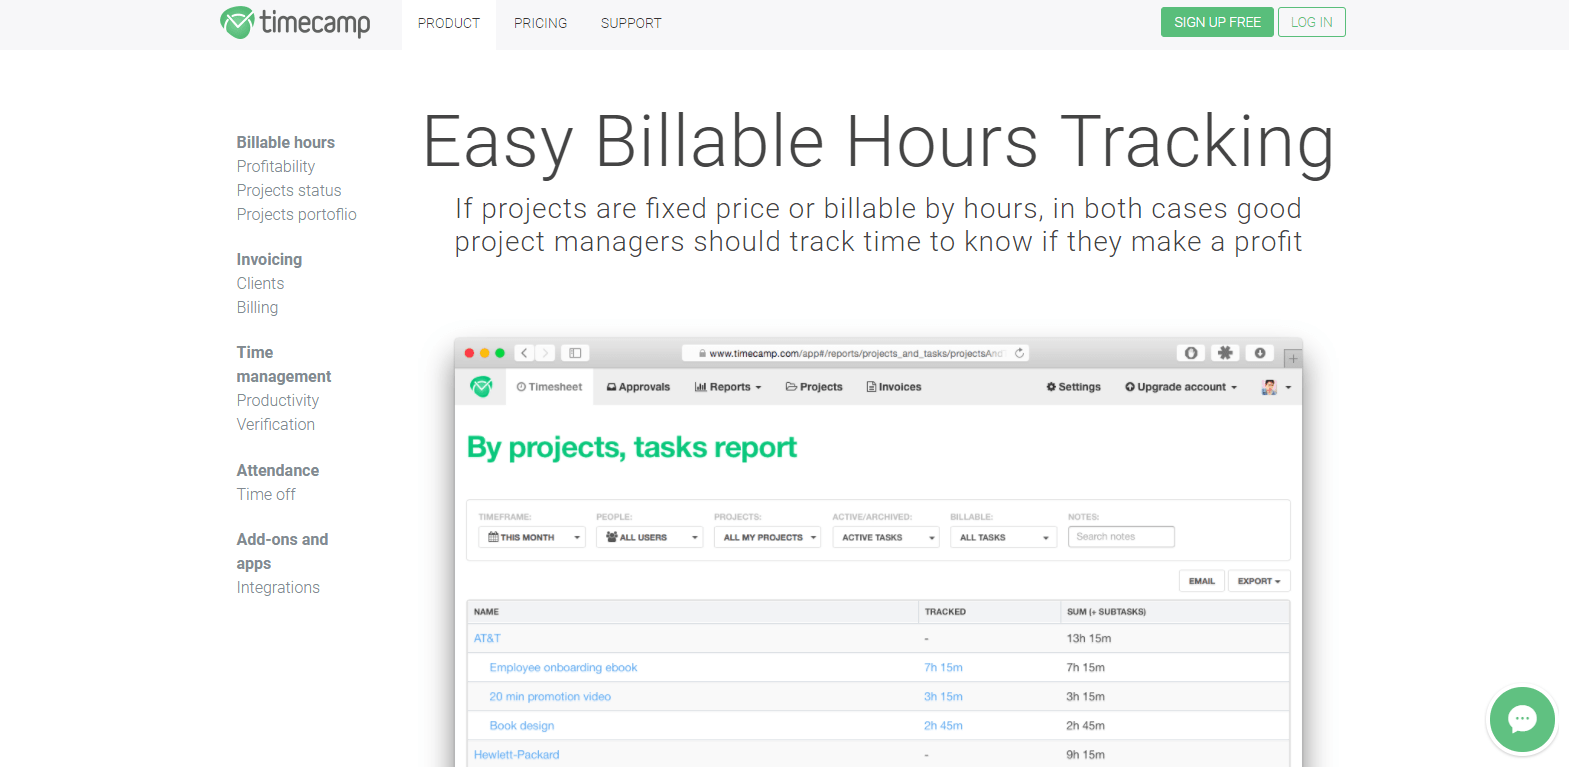Click SIGN UP FREE button
This screenshot has height=767, width=1569.
(1217, 22)
